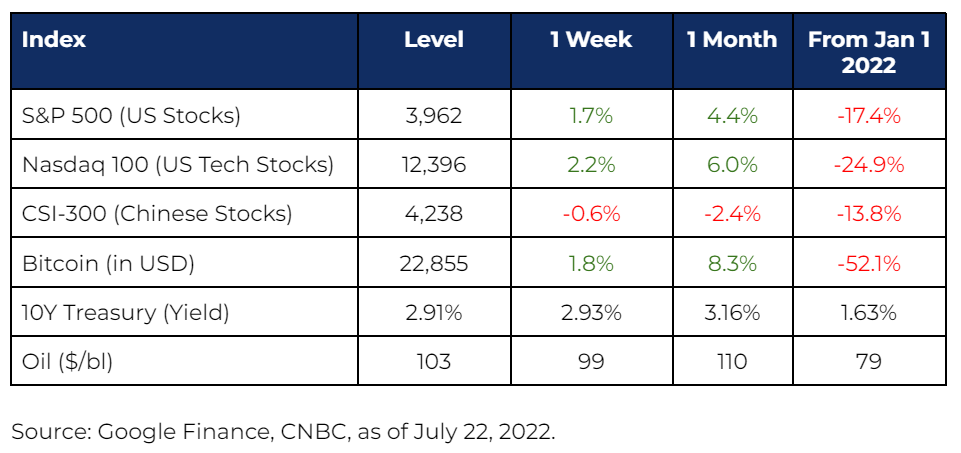
Task: Click the Level column header
Action: (434, 40)
